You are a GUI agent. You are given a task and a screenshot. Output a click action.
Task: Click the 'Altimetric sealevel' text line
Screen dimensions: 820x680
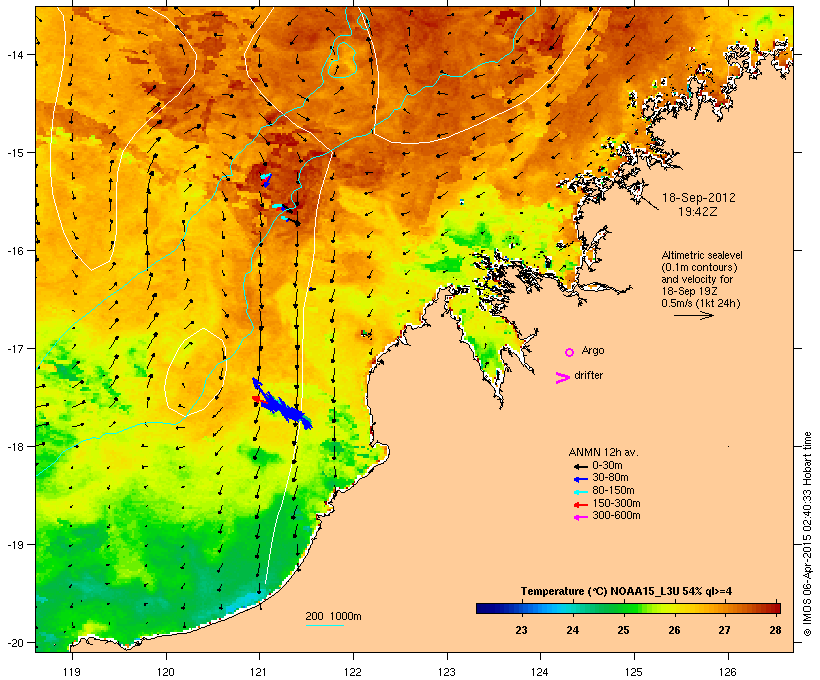tap(702, 255)
